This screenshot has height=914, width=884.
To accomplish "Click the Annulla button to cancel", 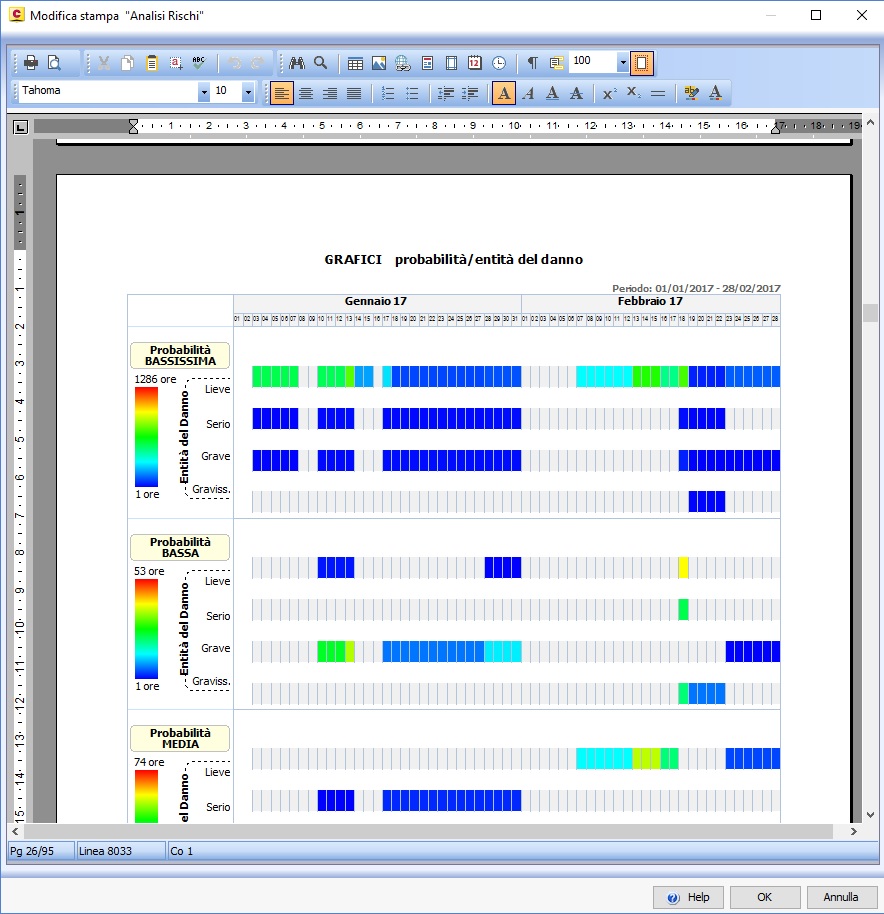I will pyautogui.click(x=841, y=897).
